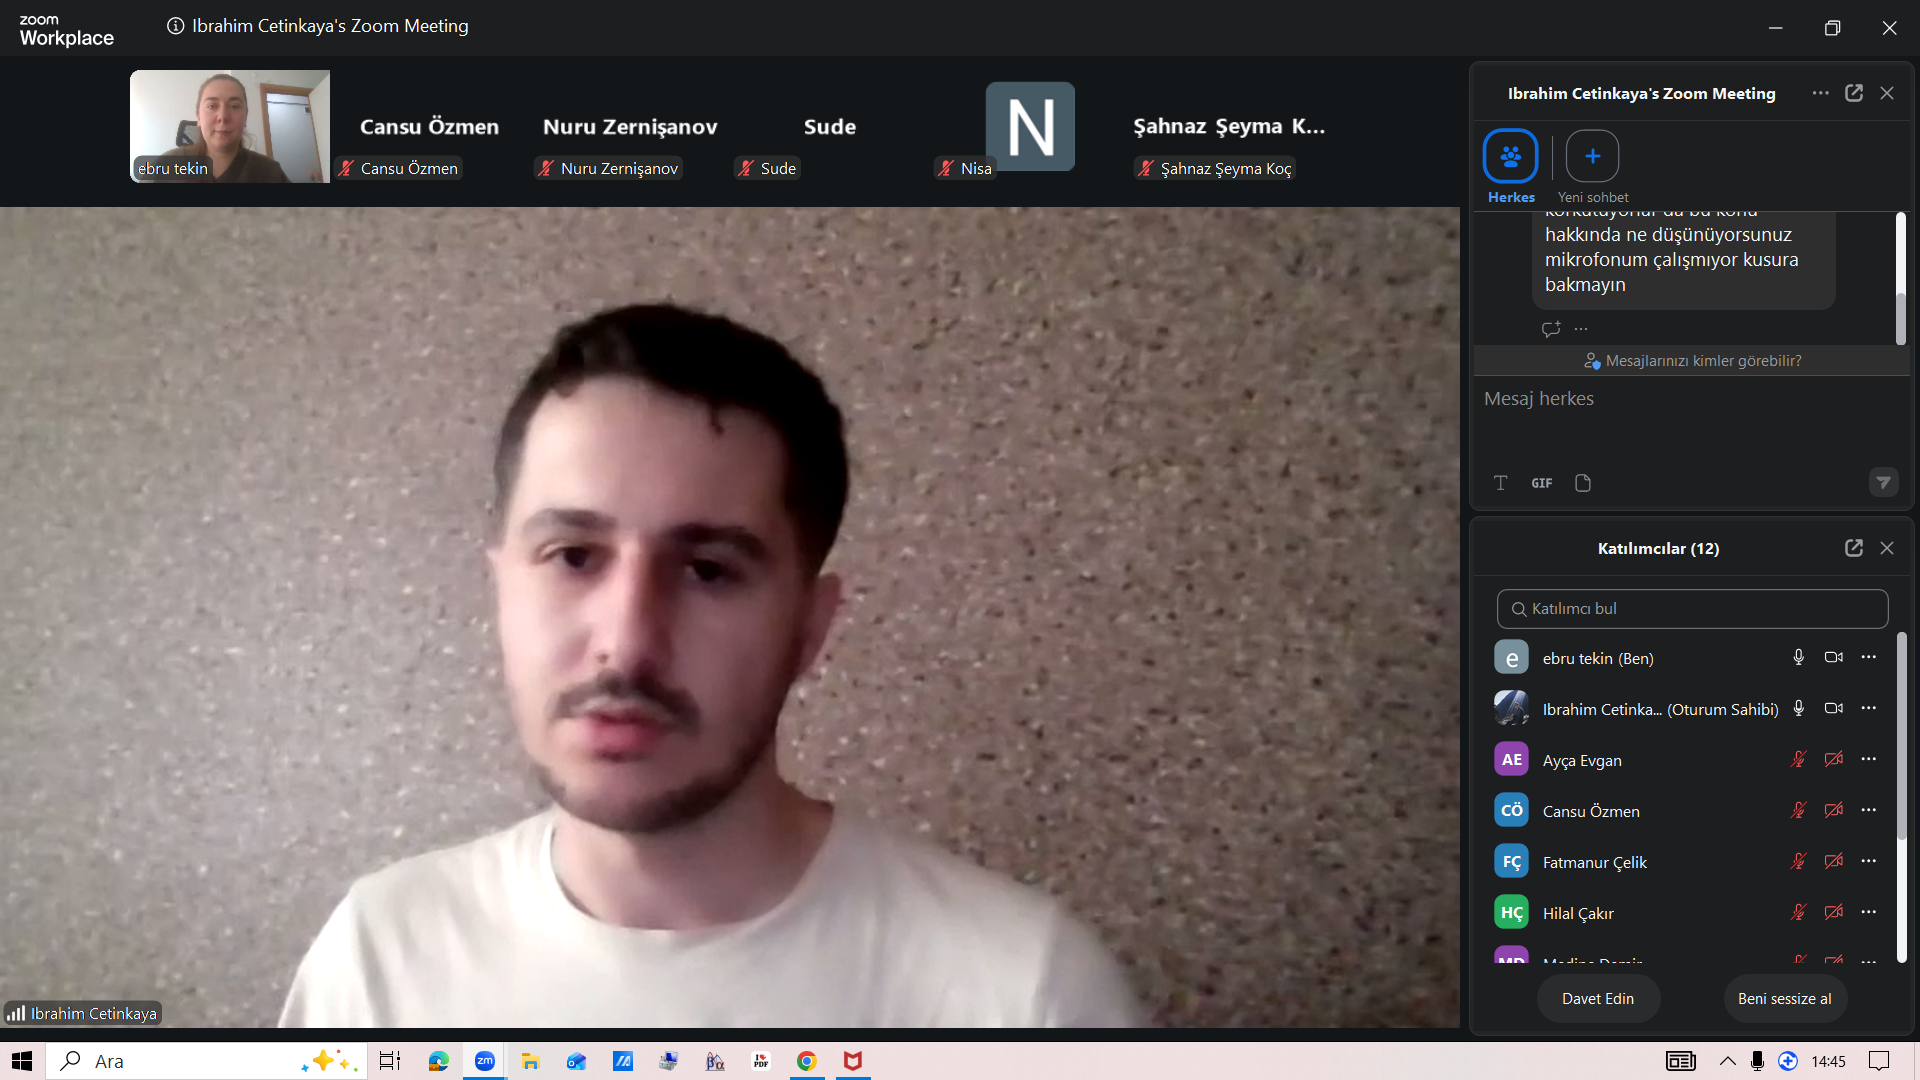Viewport: 1920px width, 1080px height.
Task: Open more options for Fatmanur Çelik
Action: 1868,861
